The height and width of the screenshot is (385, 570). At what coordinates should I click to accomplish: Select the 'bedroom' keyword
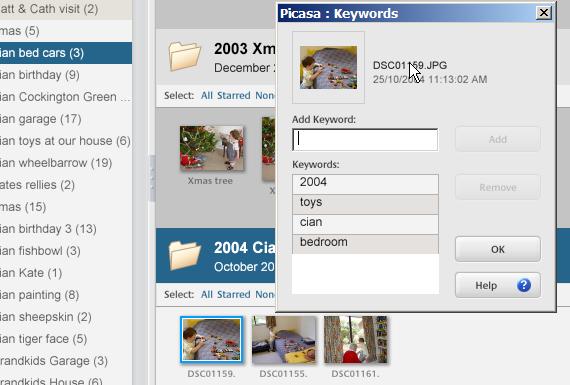[x=365, y=244]
